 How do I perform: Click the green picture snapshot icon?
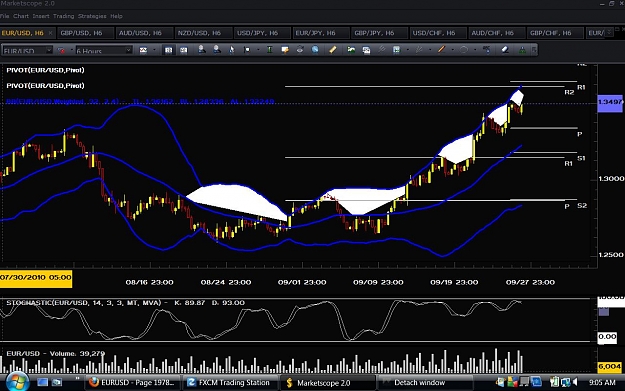point(351,50)
